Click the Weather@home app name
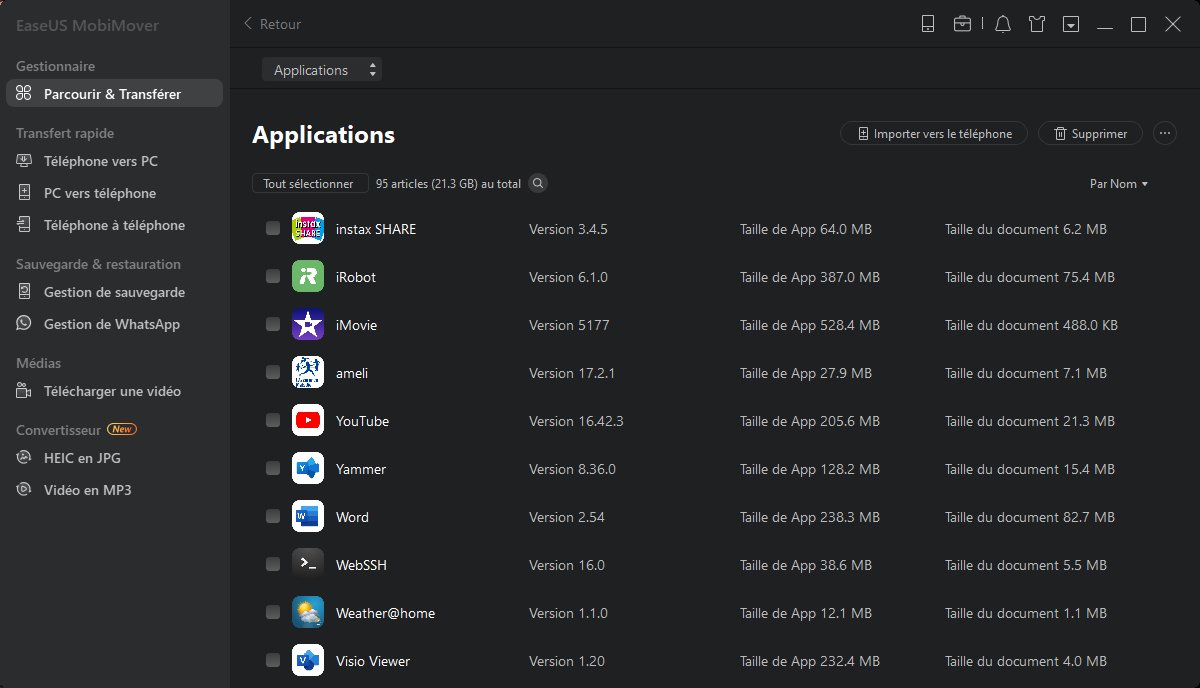The image size is (1200, 688). coord(385,613)
